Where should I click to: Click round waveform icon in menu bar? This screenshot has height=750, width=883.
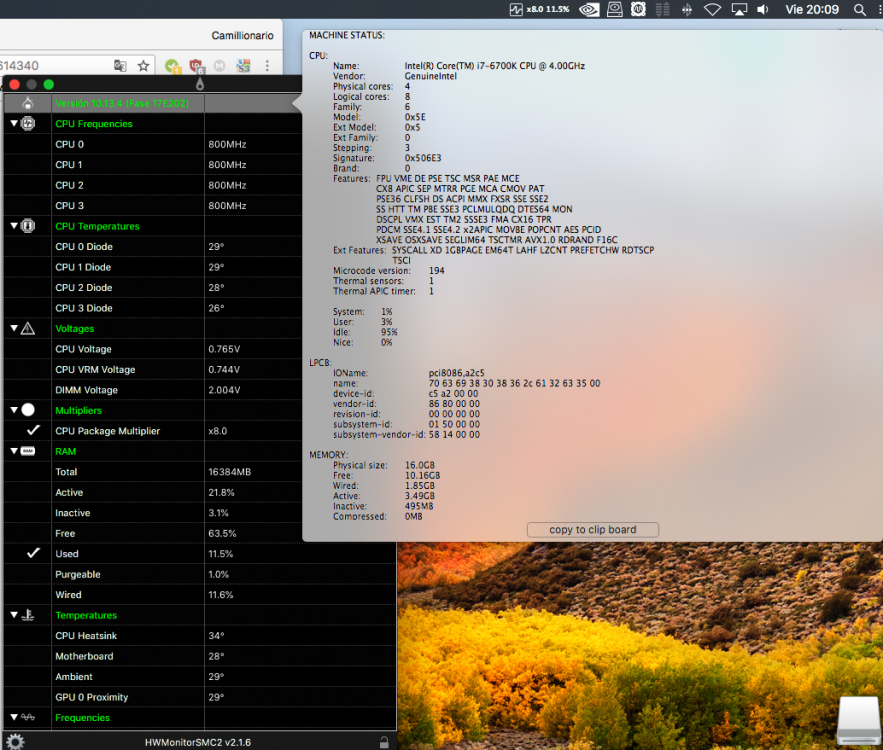tap(638, 9)
